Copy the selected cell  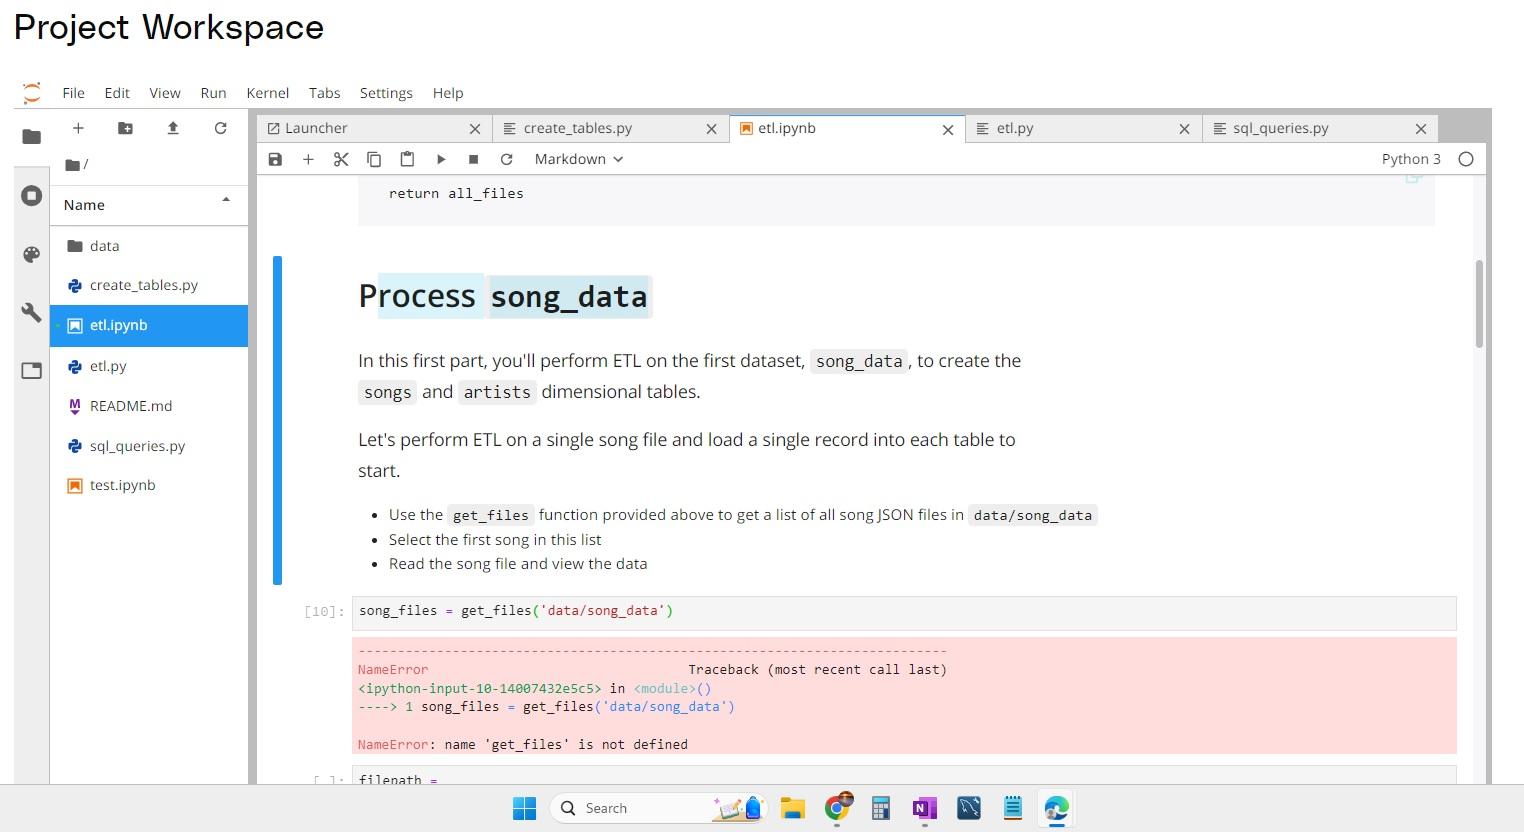(374, 158)
